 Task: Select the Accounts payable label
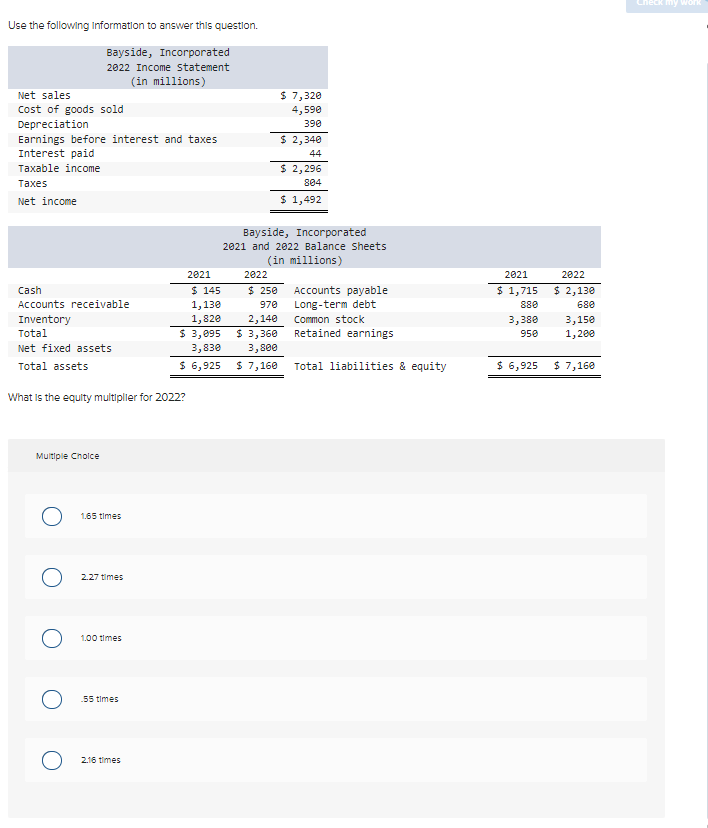point(341,290)
